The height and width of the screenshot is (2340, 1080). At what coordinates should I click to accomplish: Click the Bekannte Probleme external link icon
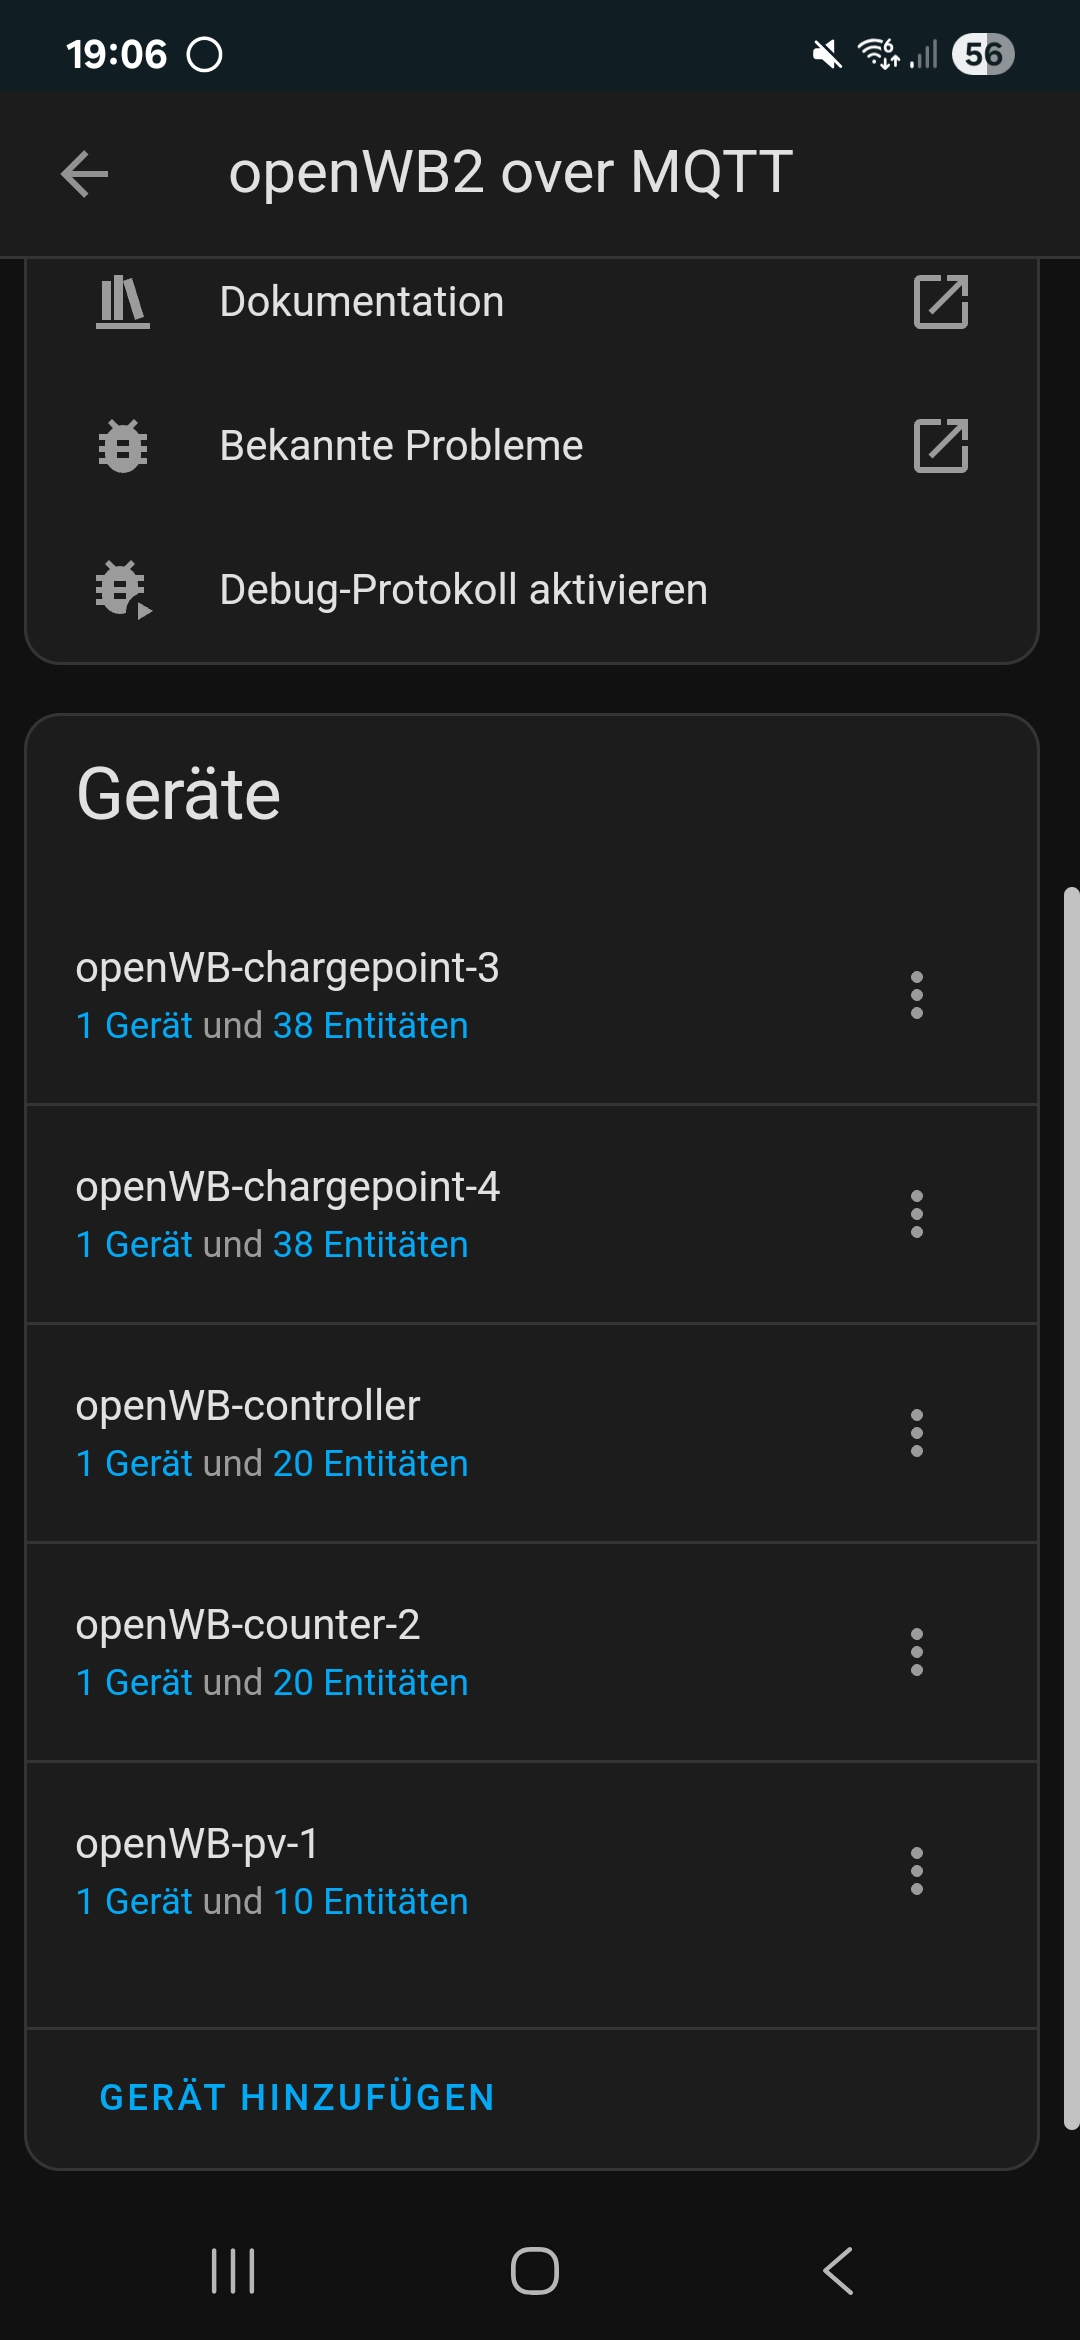(x=941, y=446)
